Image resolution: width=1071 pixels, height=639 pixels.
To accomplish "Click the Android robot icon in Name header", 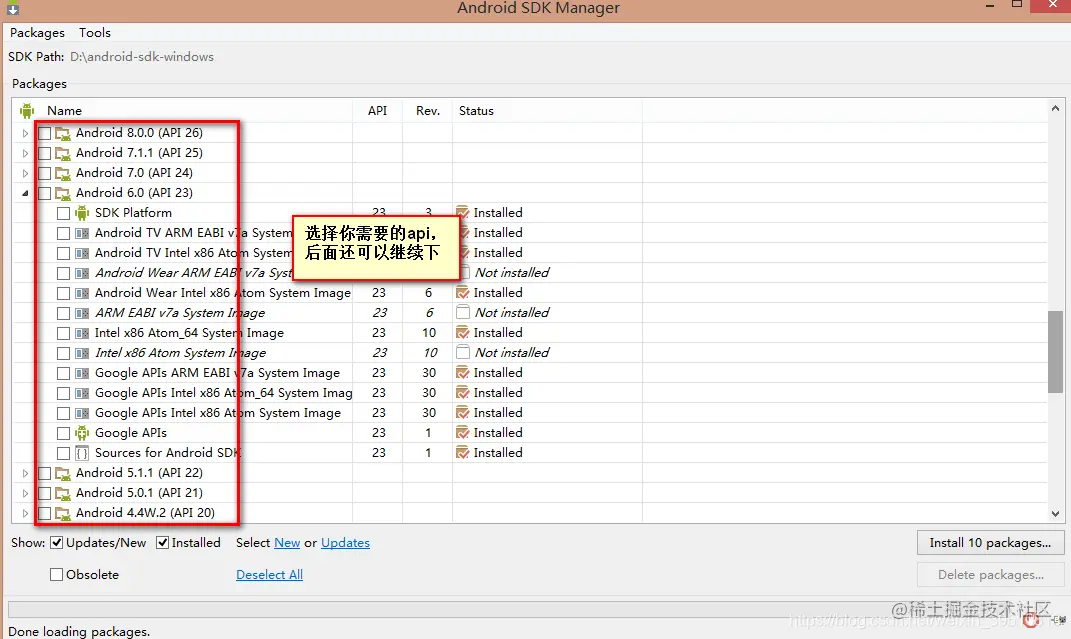I will (x=27, y=111).
